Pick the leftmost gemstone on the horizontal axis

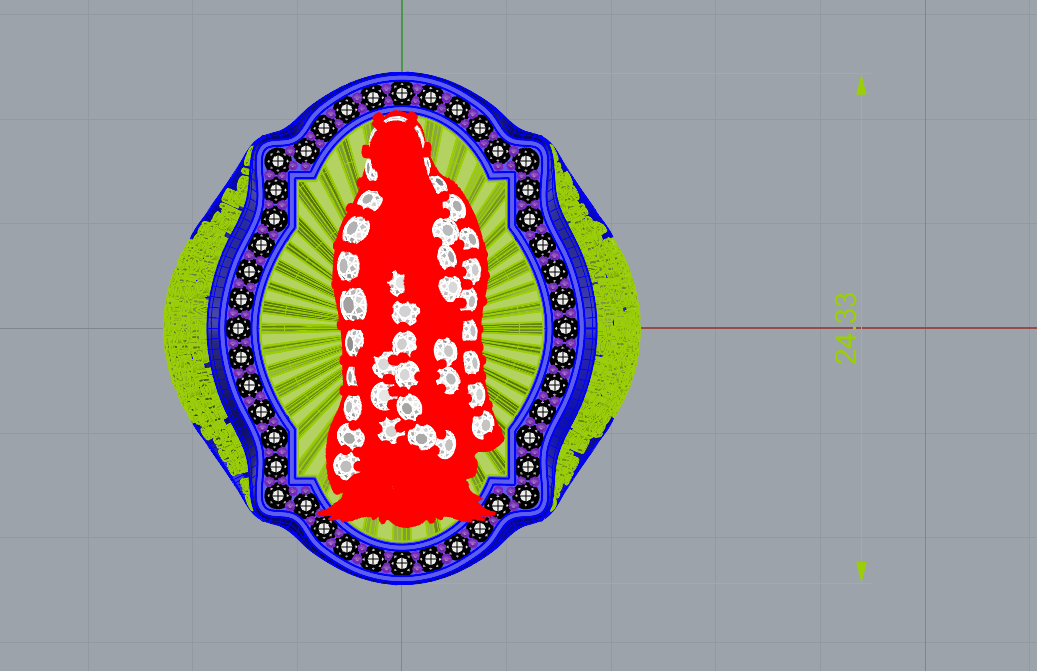tap(238, 328)
